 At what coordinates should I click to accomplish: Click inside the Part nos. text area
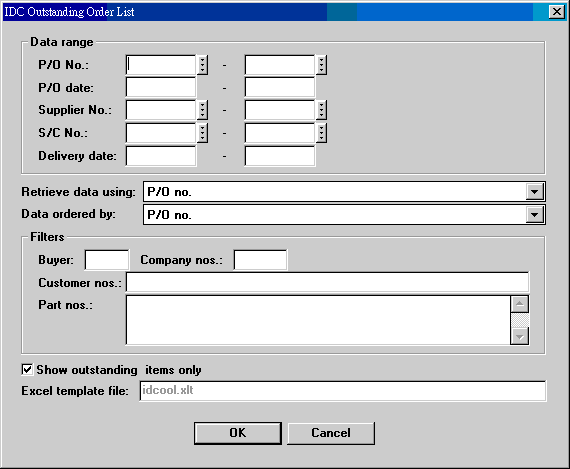point(318,320)
